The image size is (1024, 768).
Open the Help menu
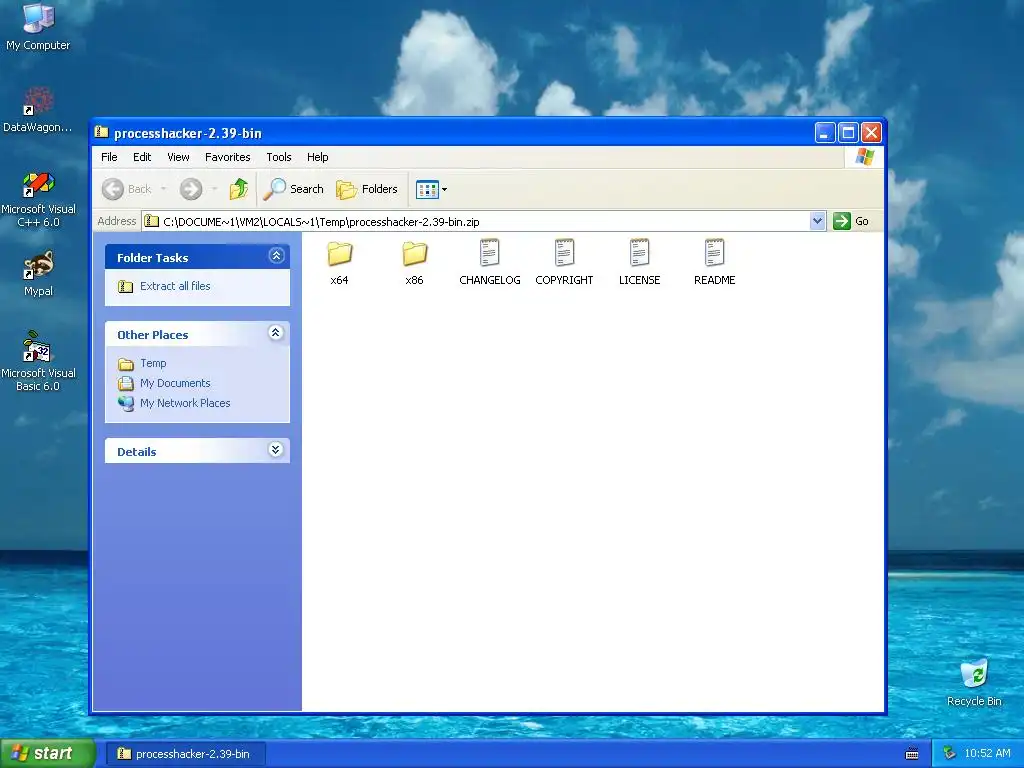tap(317, 157)
